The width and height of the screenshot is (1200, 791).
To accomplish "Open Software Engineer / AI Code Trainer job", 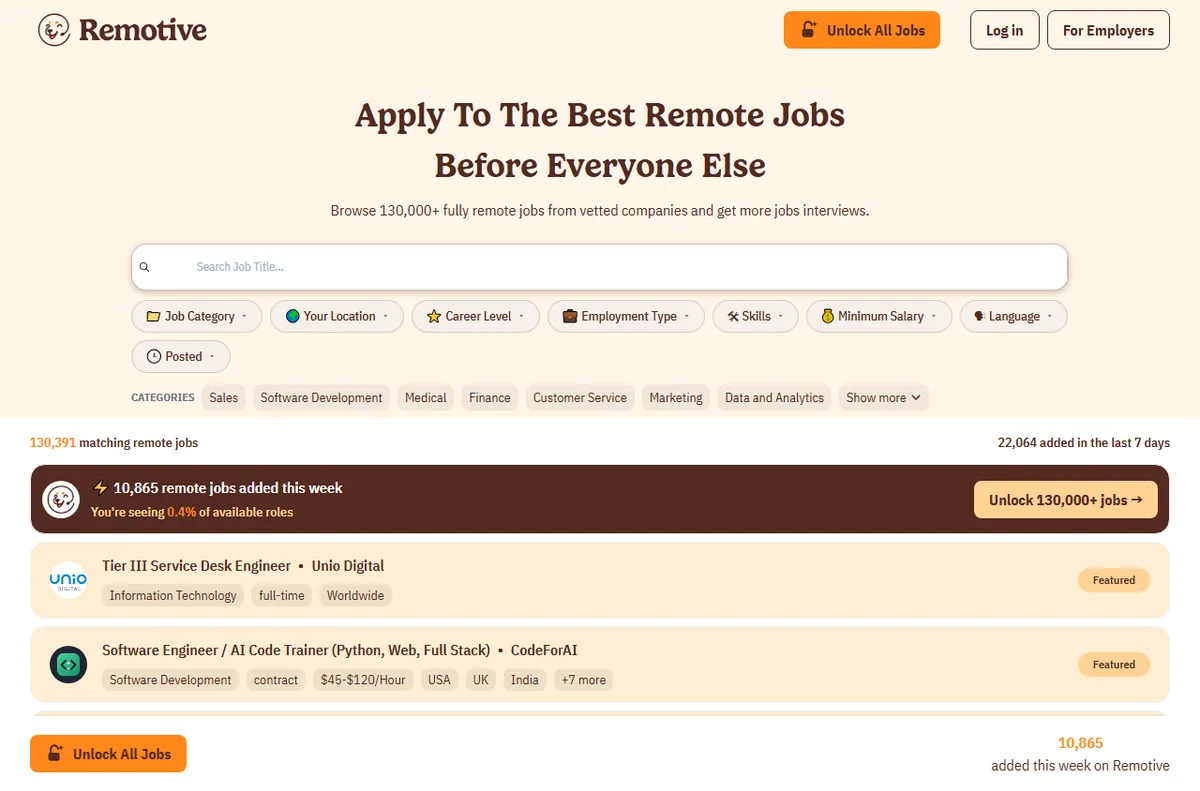I will coord(296,650).
